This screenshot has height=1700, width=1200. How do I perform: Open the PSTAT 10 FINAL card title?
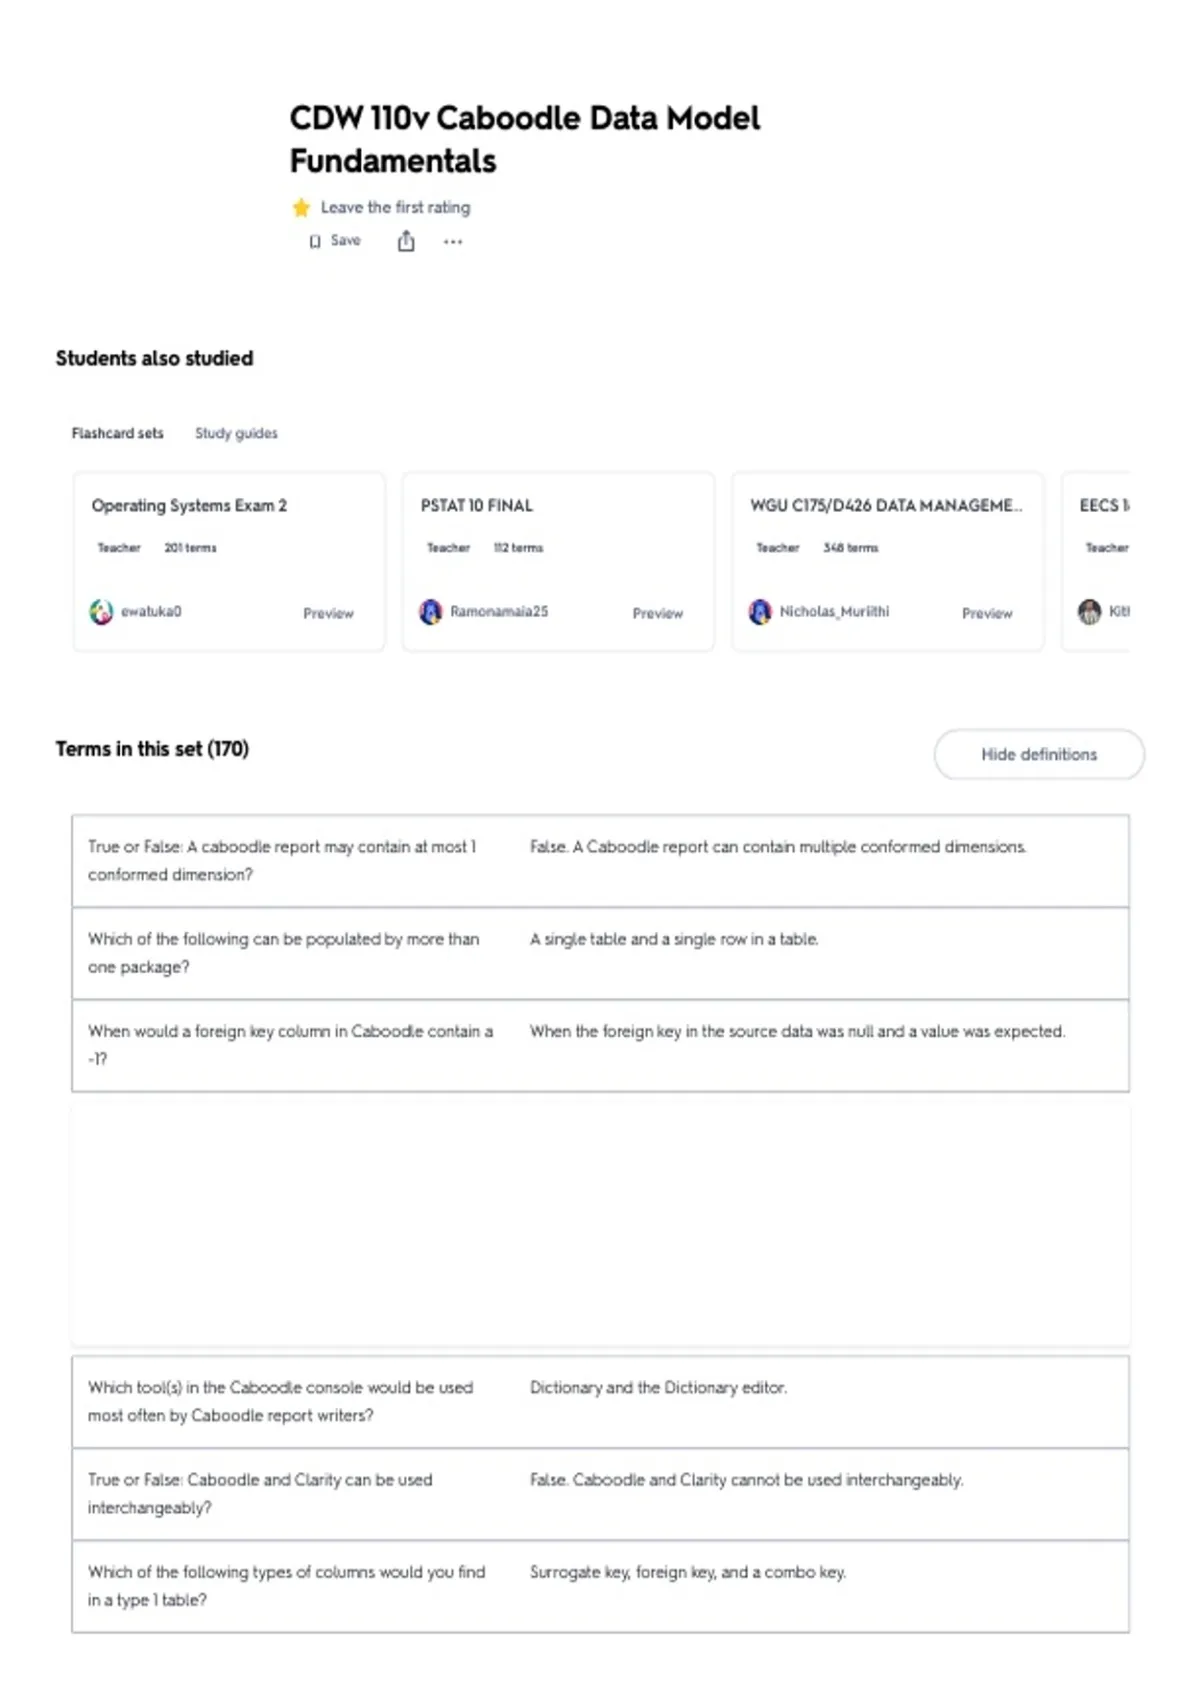477,506
